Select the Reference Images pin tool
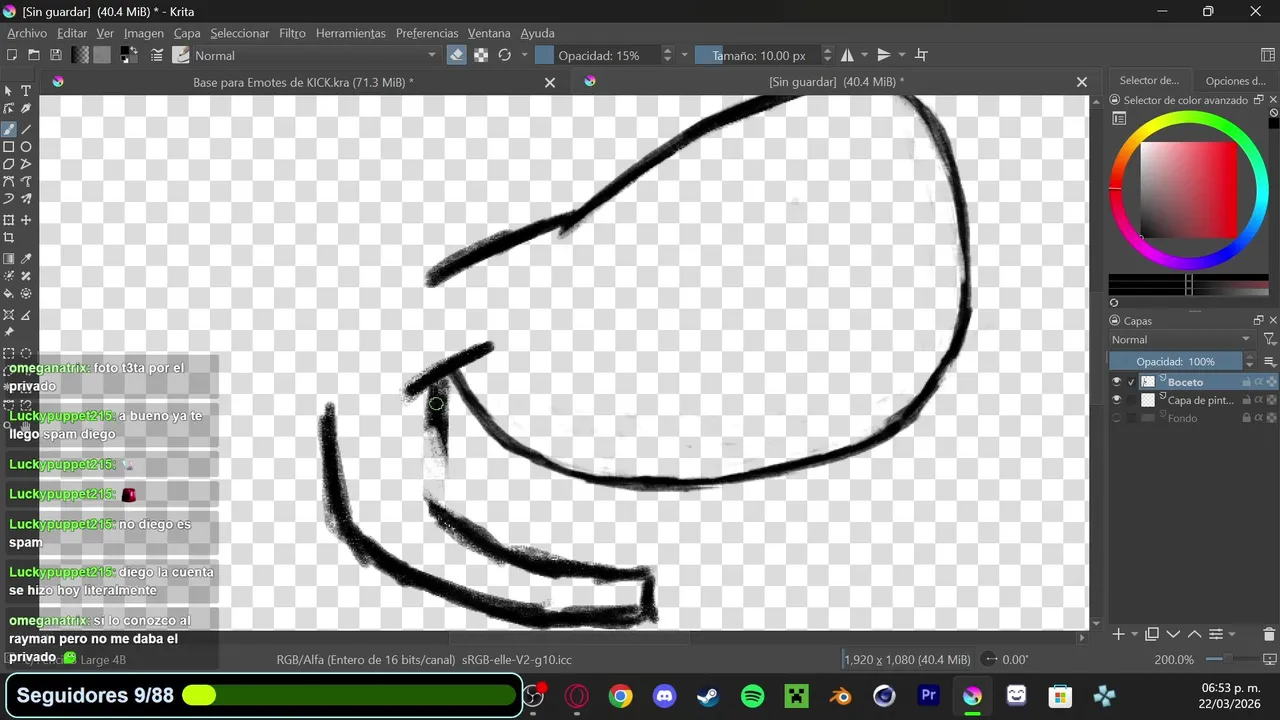Viewport: 1280px width, 720px height. 9,332
